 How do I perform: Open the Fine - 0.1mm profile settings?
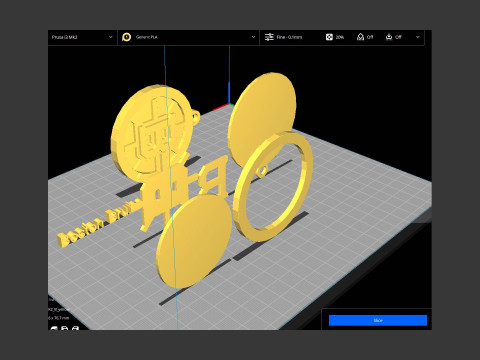[289, 37]
